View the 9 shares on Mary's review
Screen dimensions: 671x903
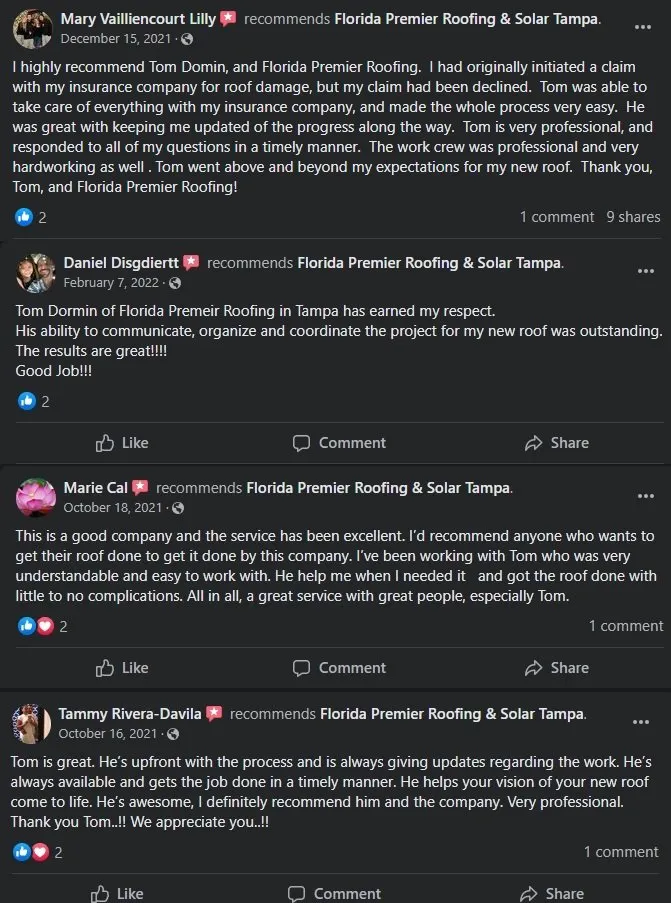633,217
